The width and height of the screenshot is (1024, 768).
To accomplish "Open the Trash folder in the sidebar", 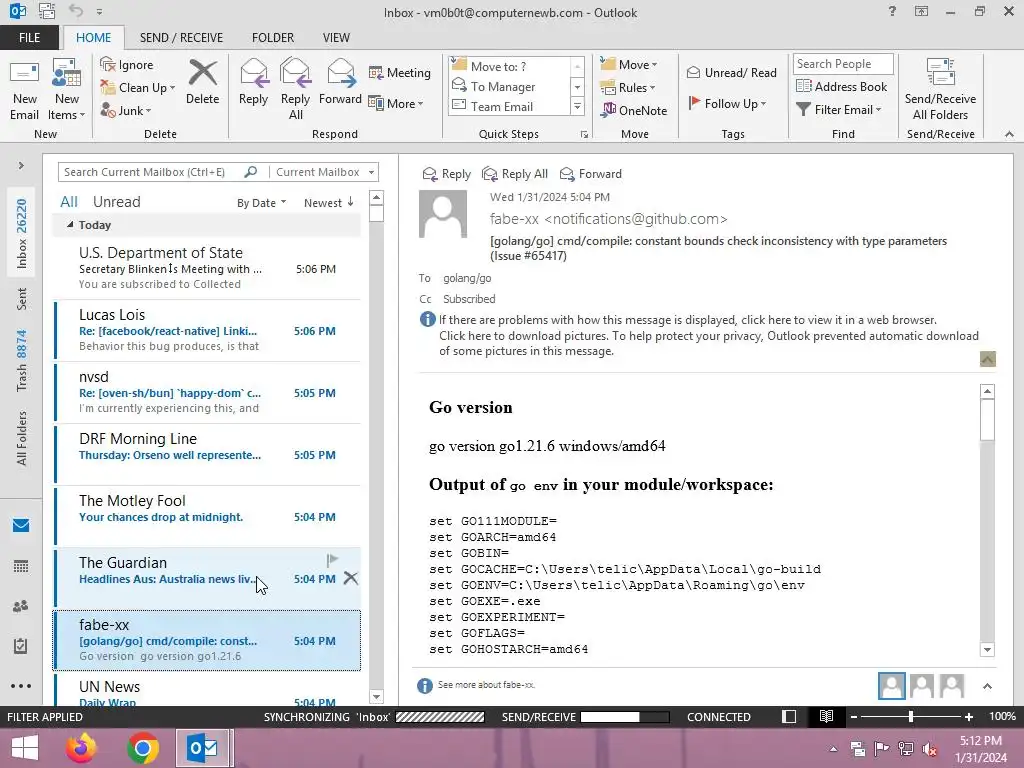I will click(x=22, y=360).
